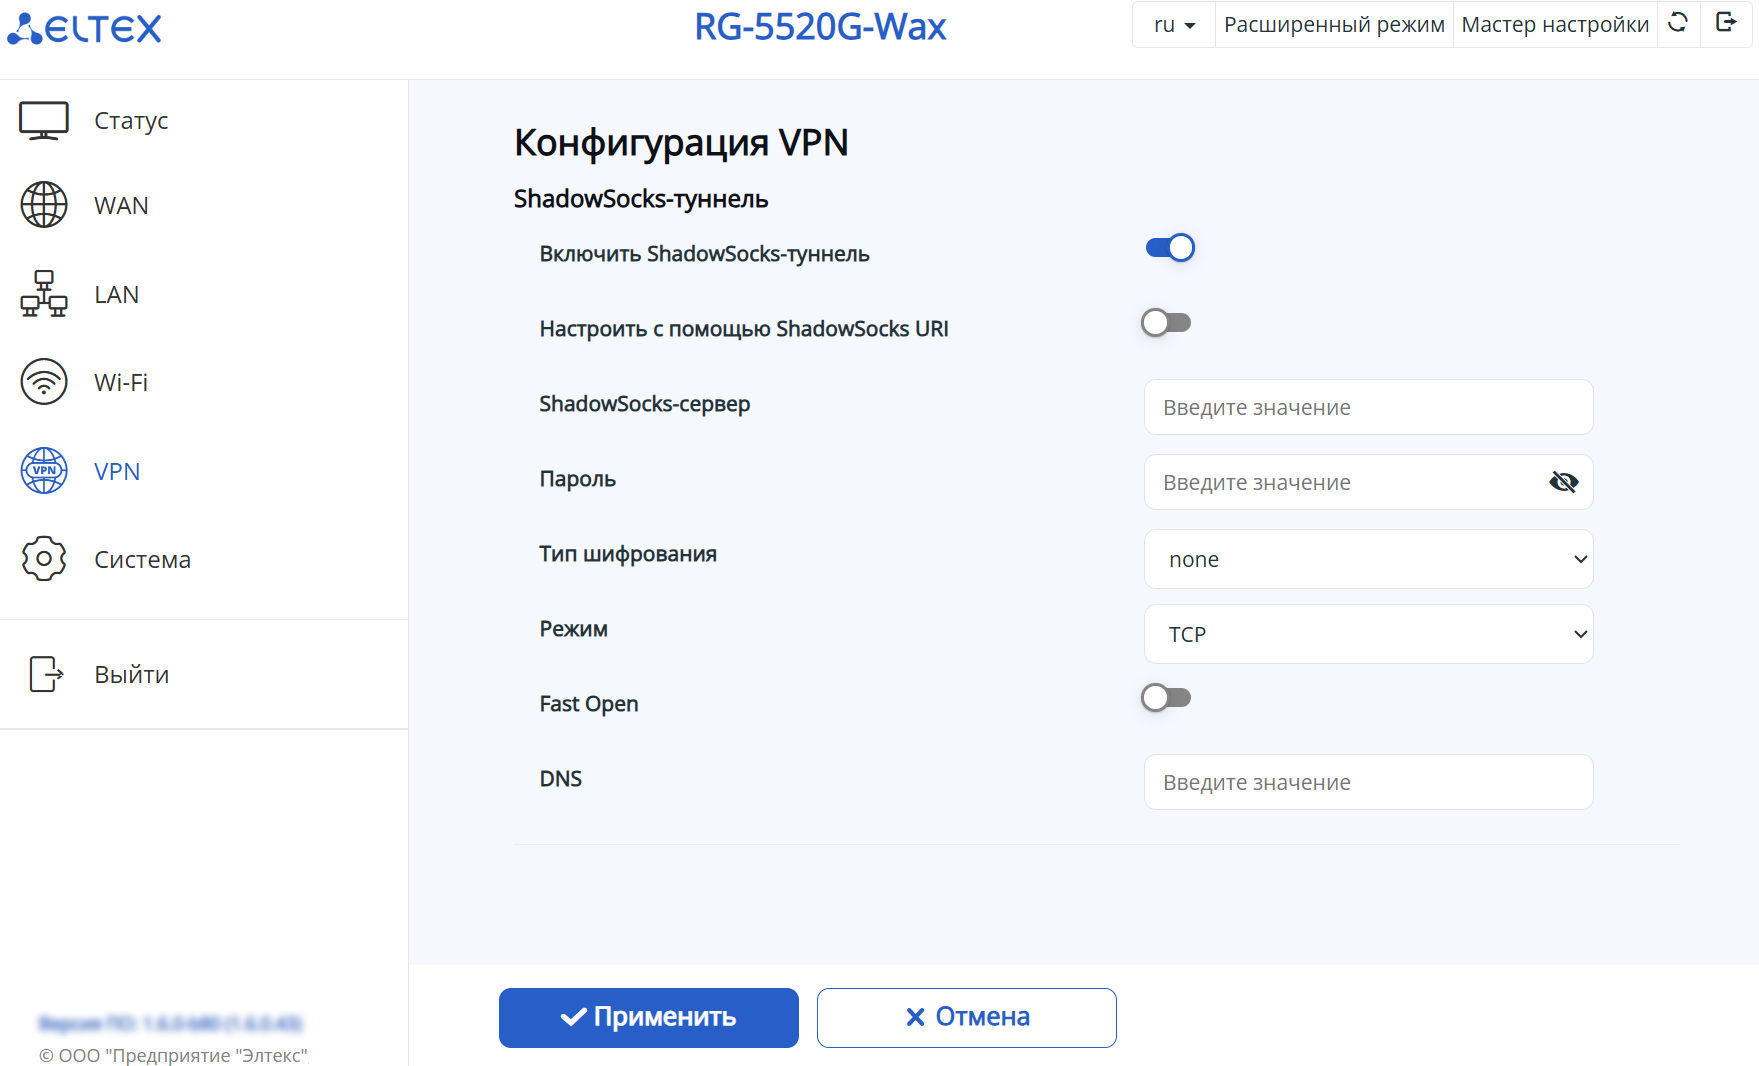Click the Status monitor icon in sidebar
The width and height of the screenshot is (1759, 1066).
tap(44, 121)
